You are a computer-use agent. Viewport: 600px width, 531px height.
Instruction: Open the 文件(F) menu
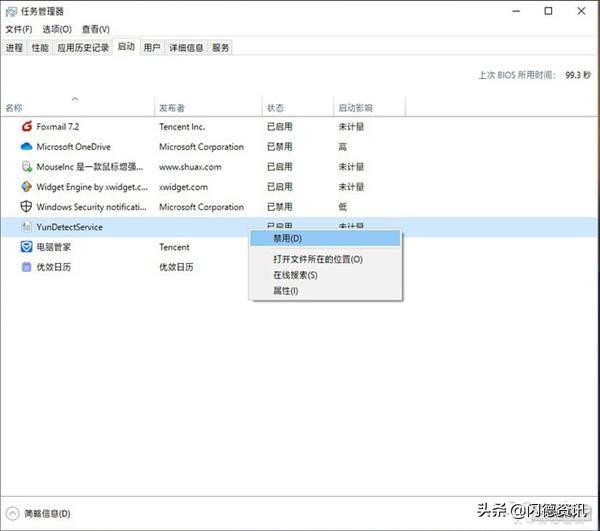18,29
